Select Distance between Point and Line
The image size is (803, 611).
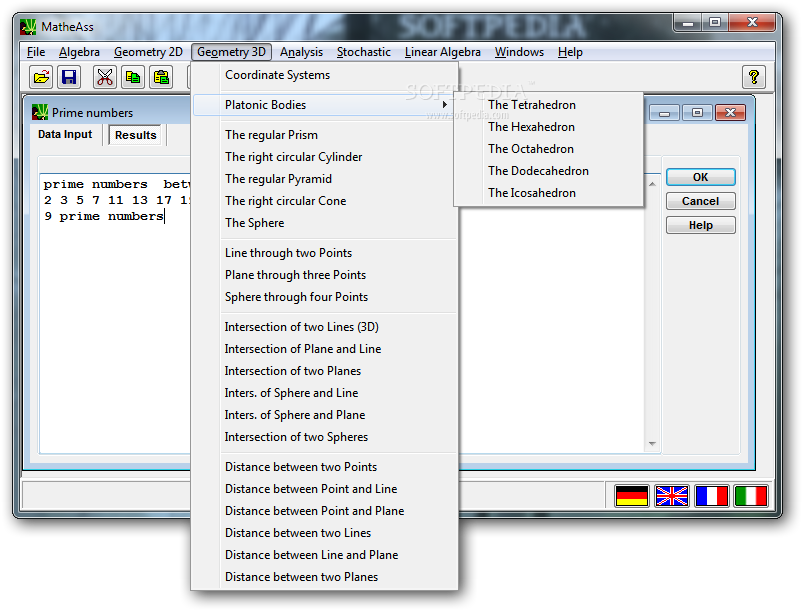click(325, 489)
